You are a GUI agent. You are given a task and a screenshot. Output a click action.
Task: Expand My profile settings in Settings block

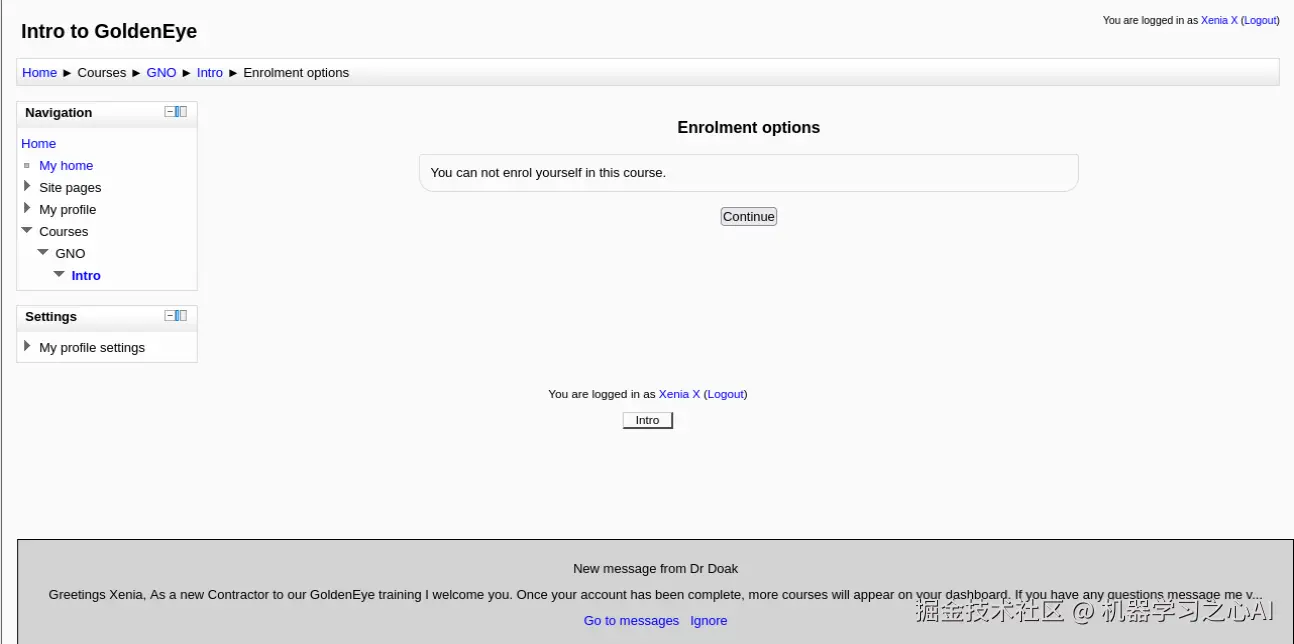27,346
